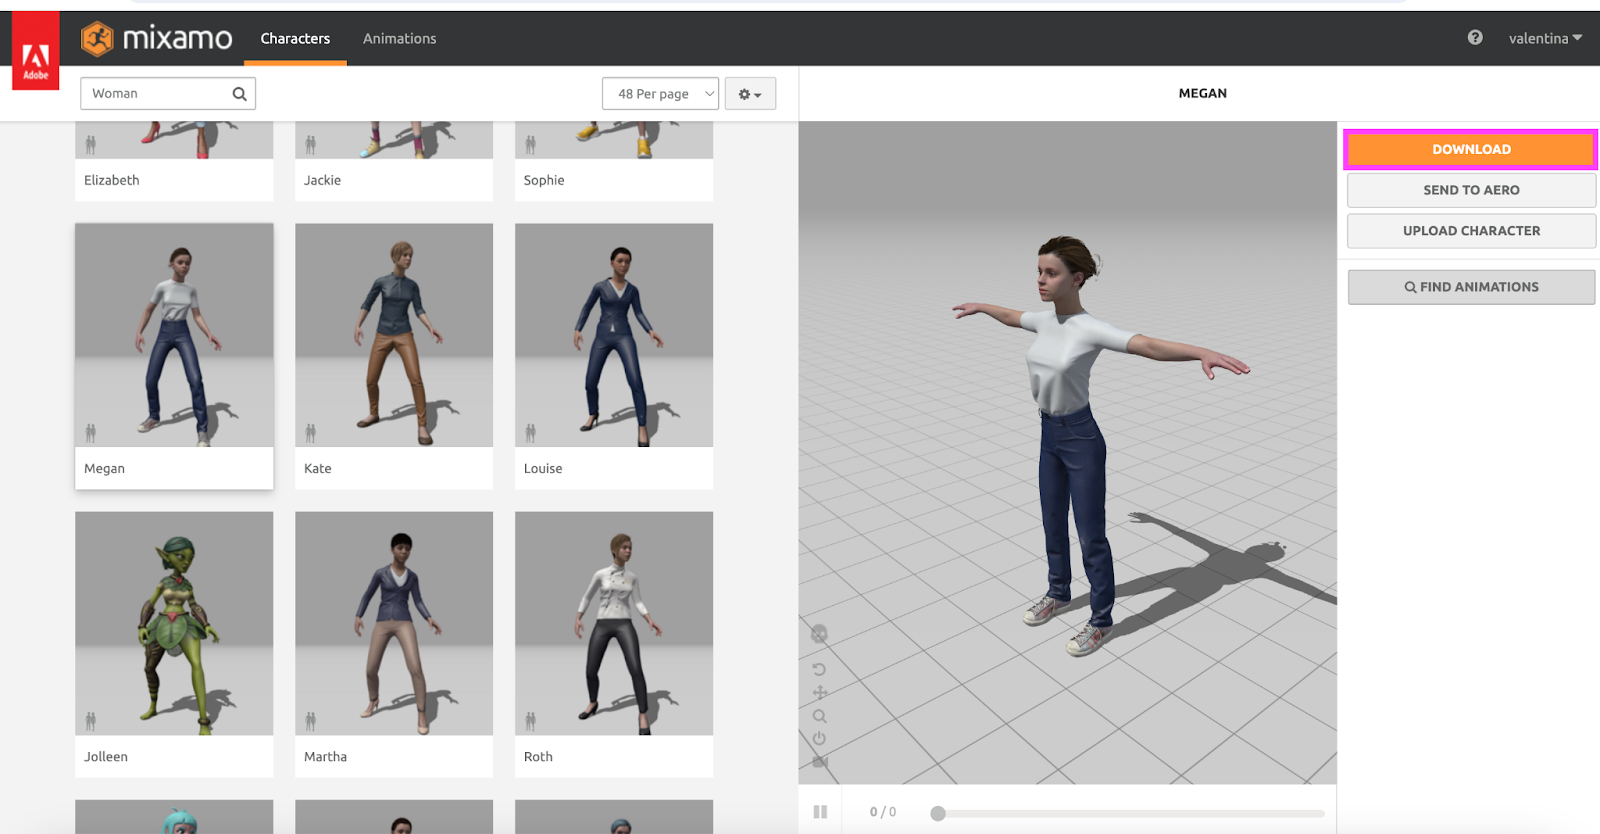Viewport: 1600px width, 834px height.
Task: Toggle the skeleton view skull icon
Action: (819, 634)
